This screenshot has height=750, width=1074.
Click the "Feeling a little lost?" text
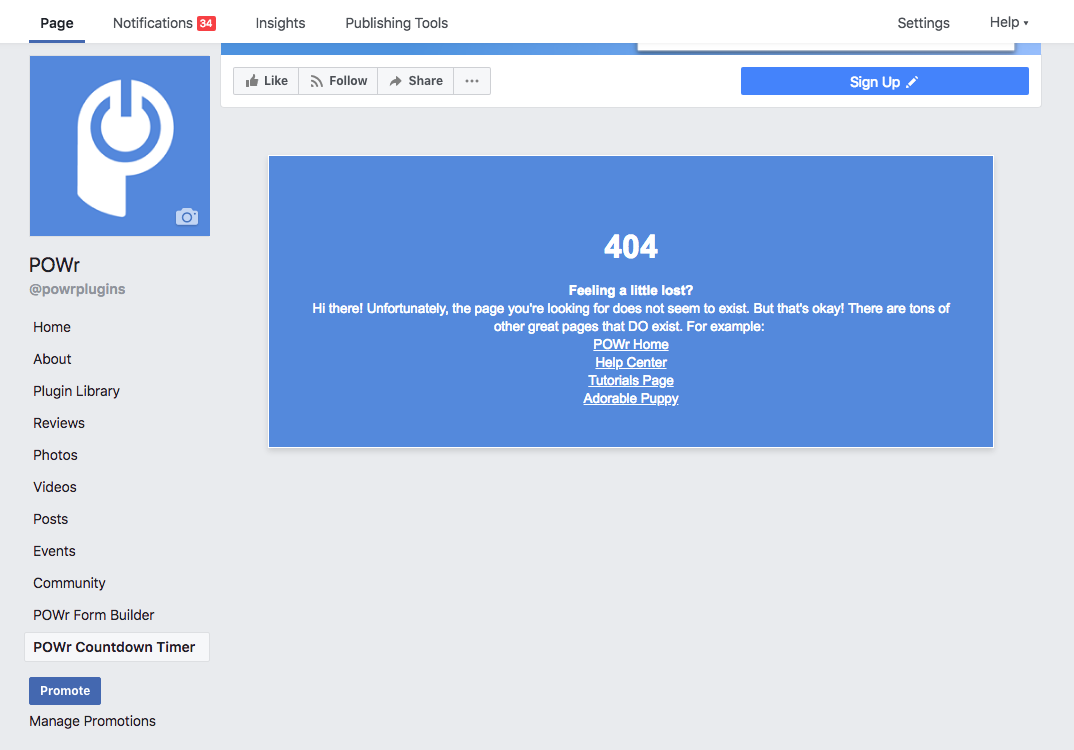point(631,290)
